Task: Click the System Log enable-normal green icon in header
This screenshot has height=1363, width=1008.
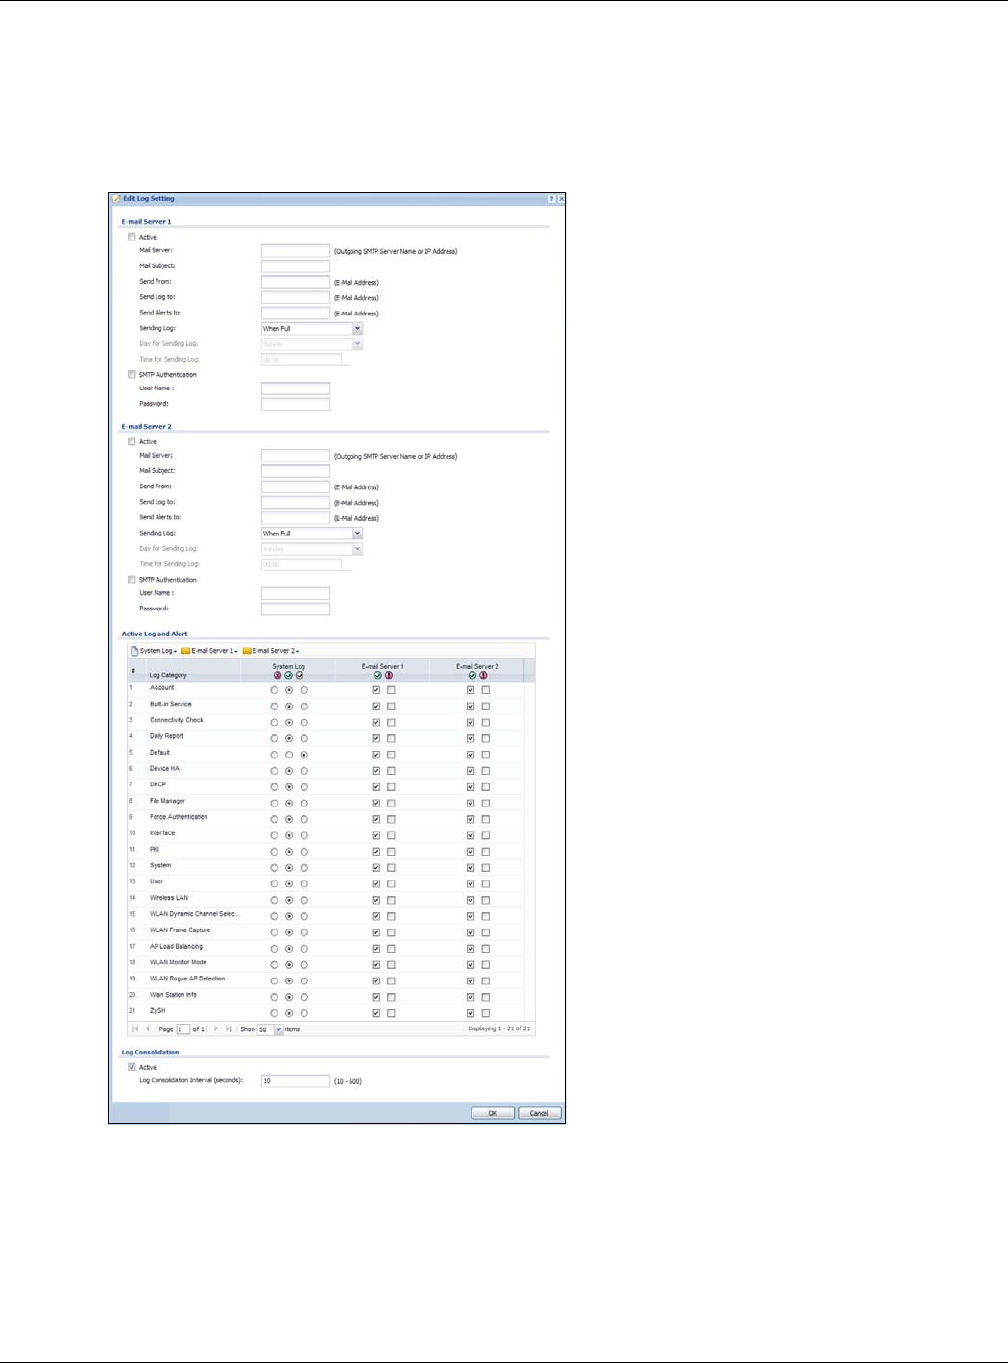Action: coord(288,675)
